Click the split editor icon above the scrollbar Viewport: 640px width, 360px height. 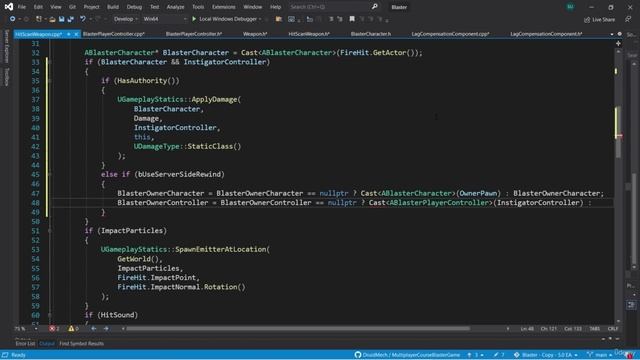(618, 43)
